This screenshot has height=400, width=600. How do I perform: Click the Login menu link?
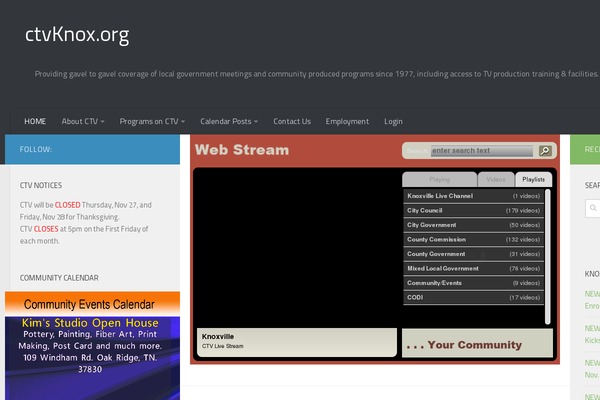pyautogui.click(x=393, y=121)
